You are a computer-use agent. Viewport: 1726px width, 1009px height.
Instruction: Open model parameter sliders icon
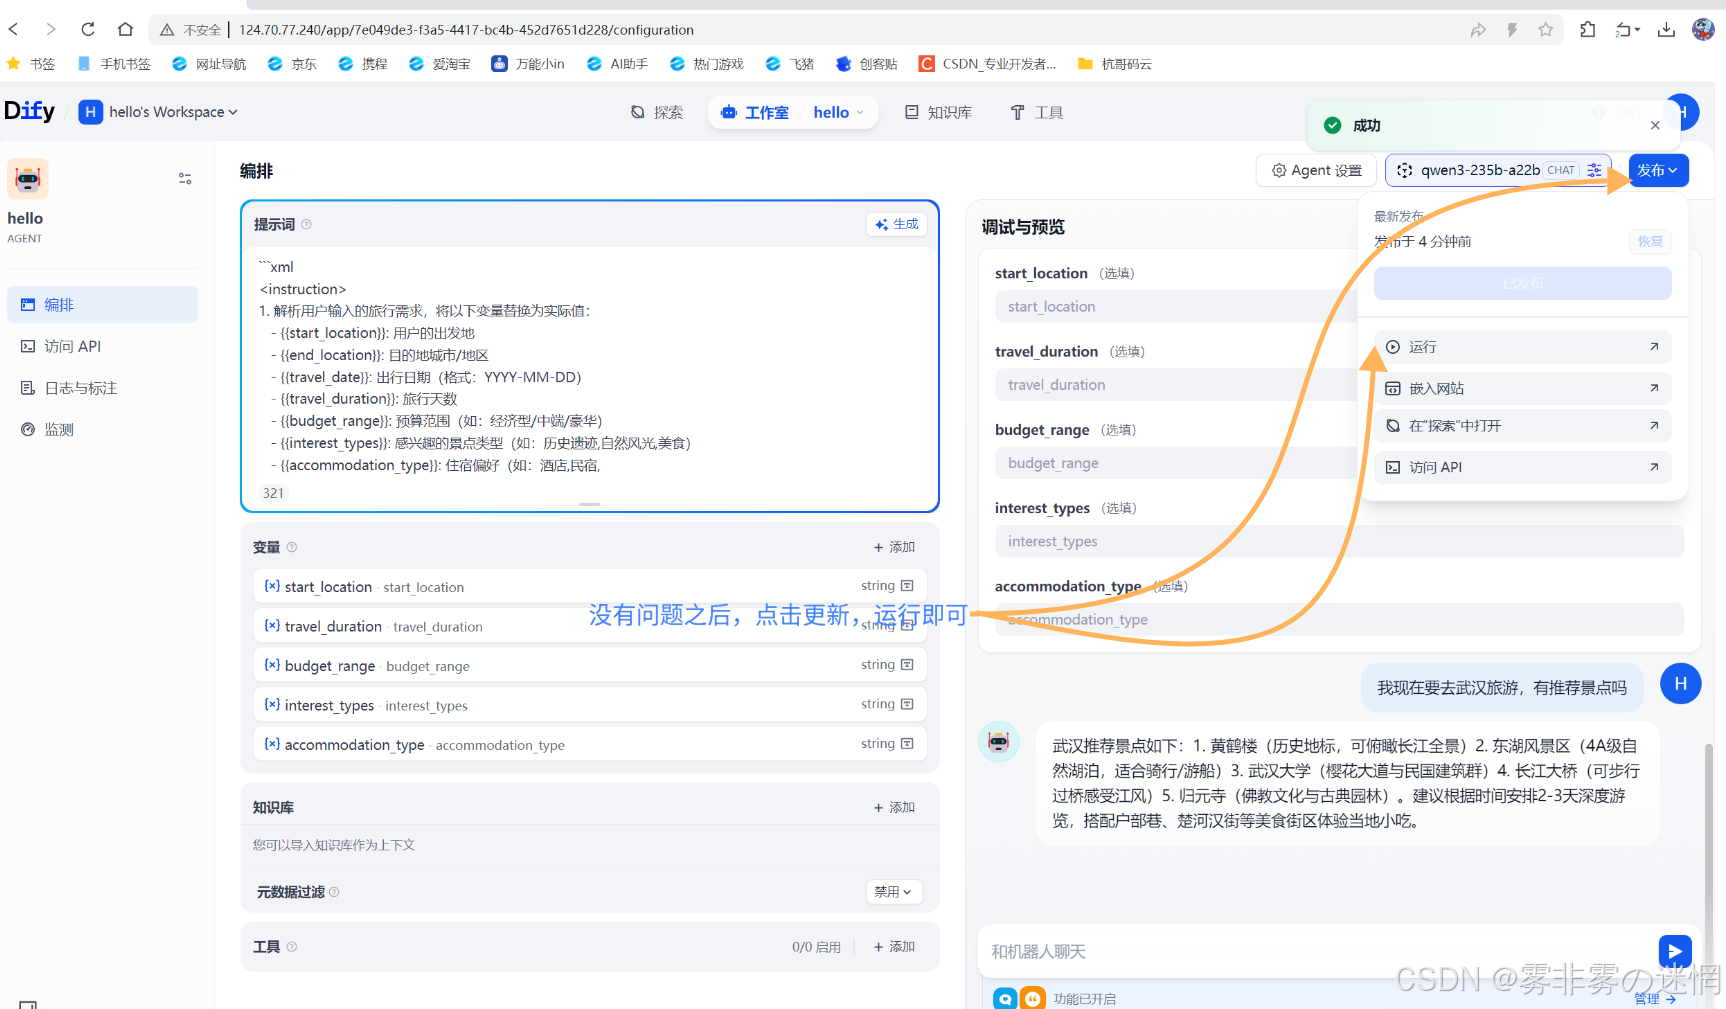click(1595, 170)
